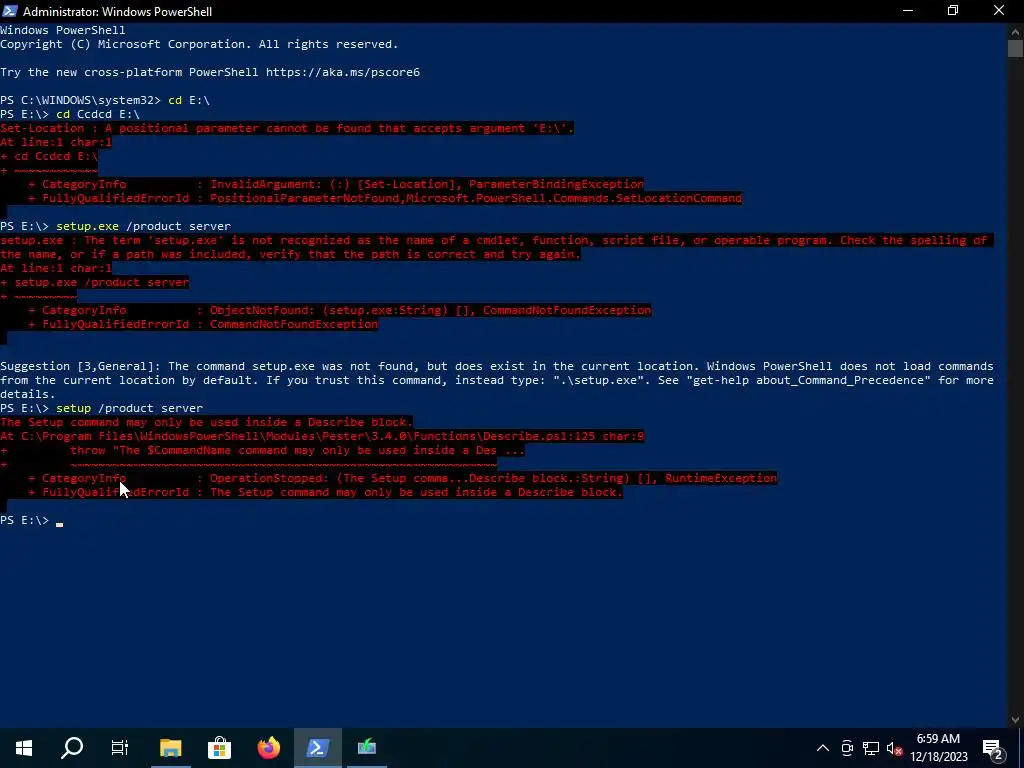The width and height of the screenshot is (1024, 768).
Task: Click the vertical scrollbar thumb
Action: click(1015, 48)
